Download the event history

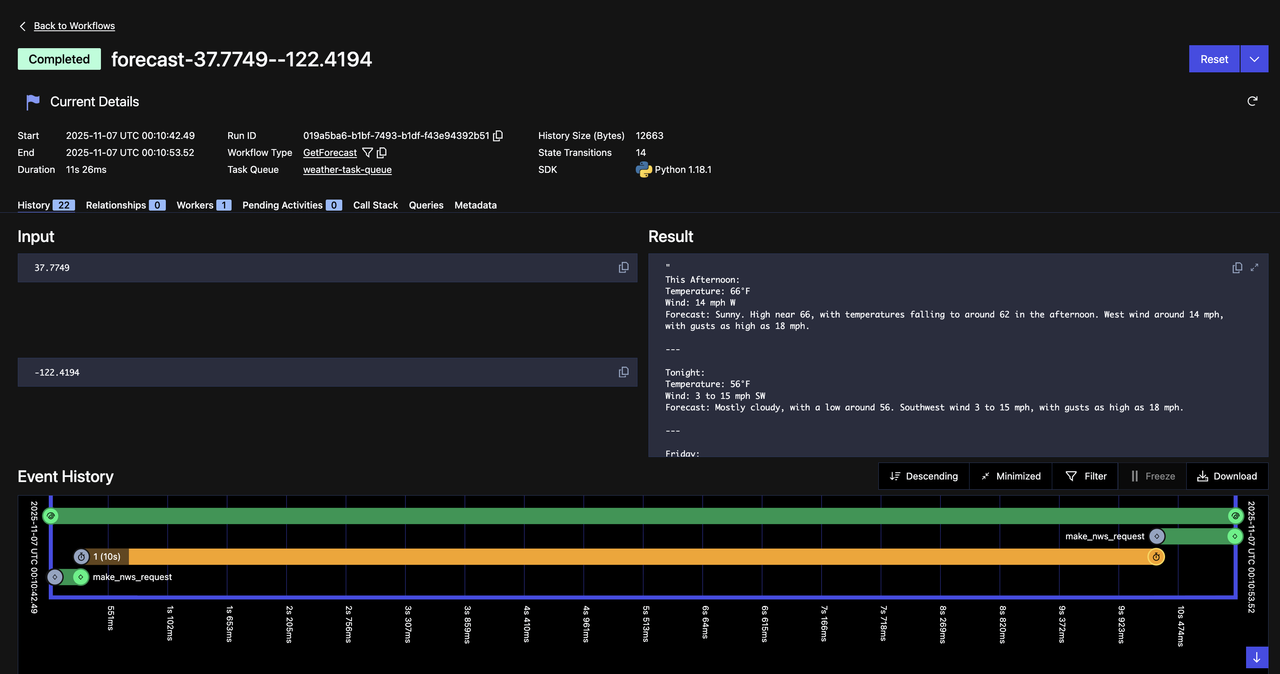click(x=1227, y=476)
